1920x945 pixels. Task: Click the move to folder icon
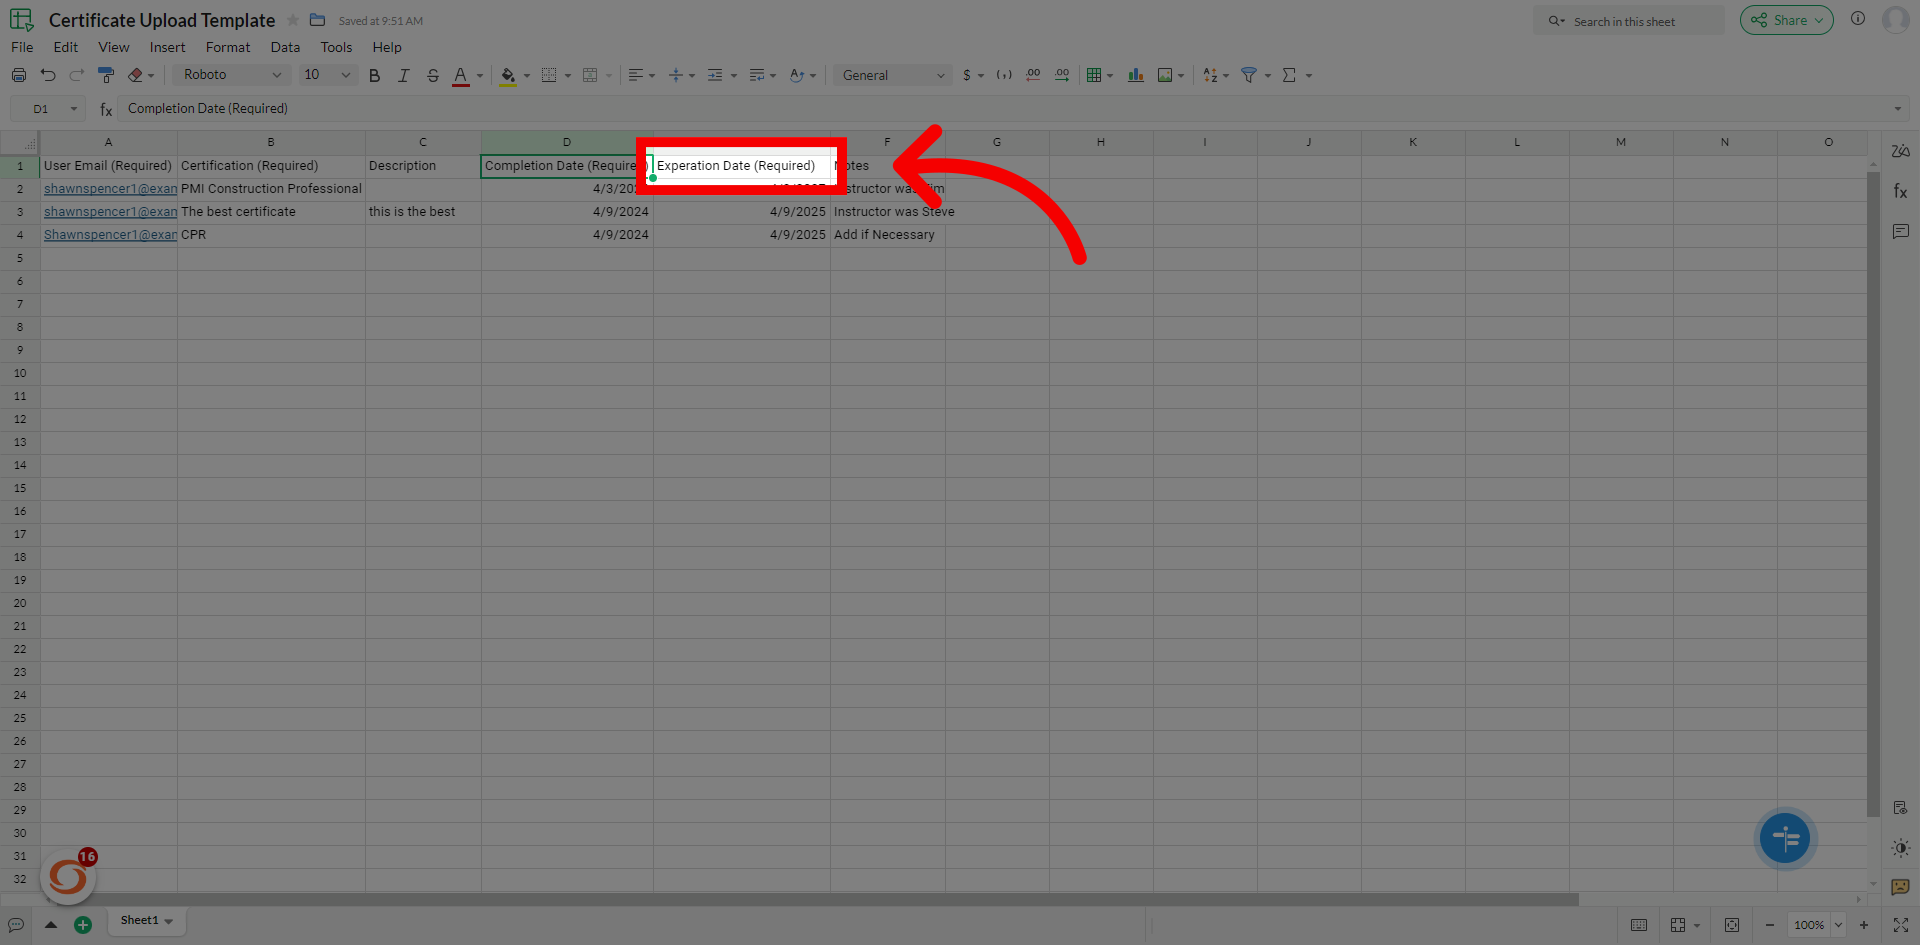(318, 20)
